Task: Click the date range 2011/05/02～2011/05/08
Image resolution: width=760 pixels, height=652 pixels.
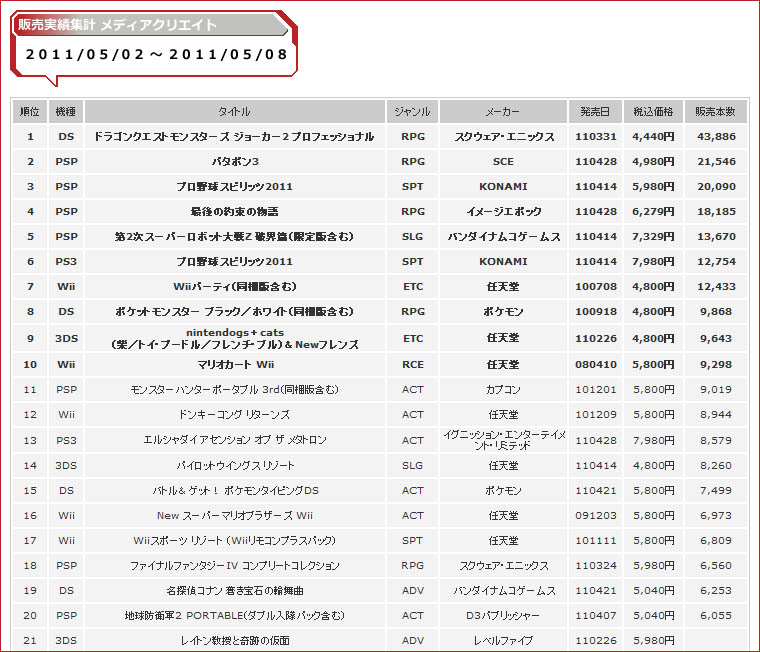Action: tap(157, 54)
